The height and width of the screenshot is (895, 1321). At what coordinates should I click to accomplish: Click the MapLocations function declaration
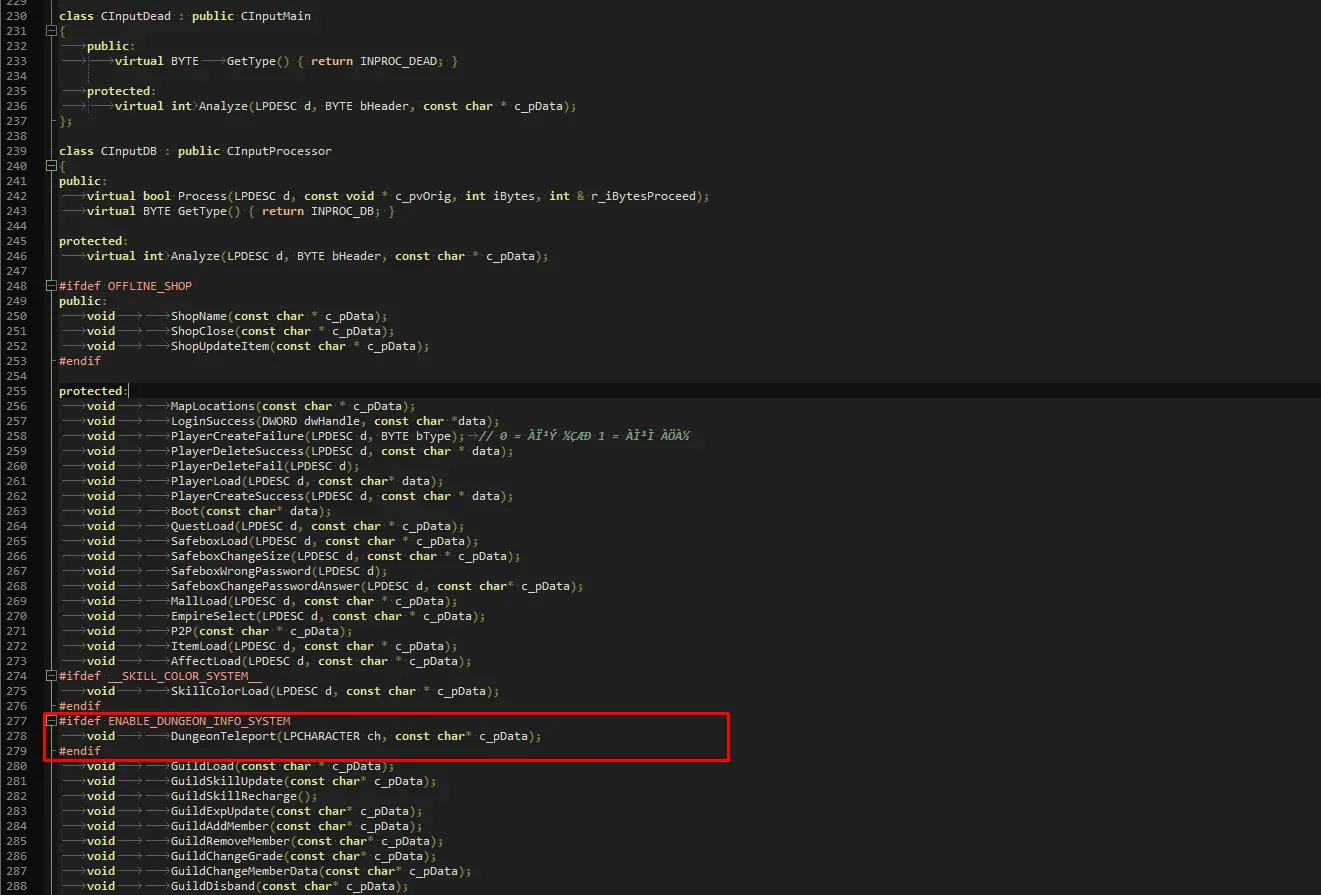point(213,406)
